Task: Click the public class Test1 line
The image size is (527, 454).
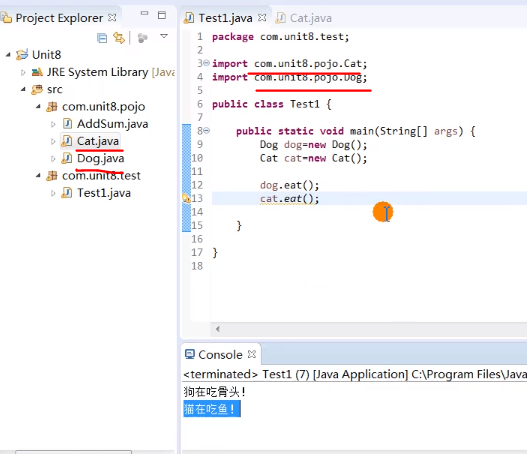Action: (x=272, y=104)
